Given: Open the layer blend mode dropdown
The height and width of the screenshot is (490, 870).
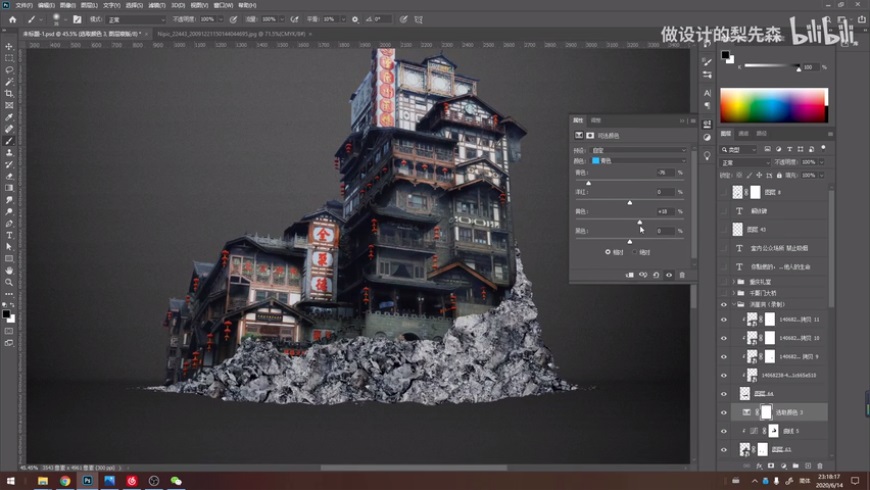Looking at the screenshot, I should pos(744,162).
